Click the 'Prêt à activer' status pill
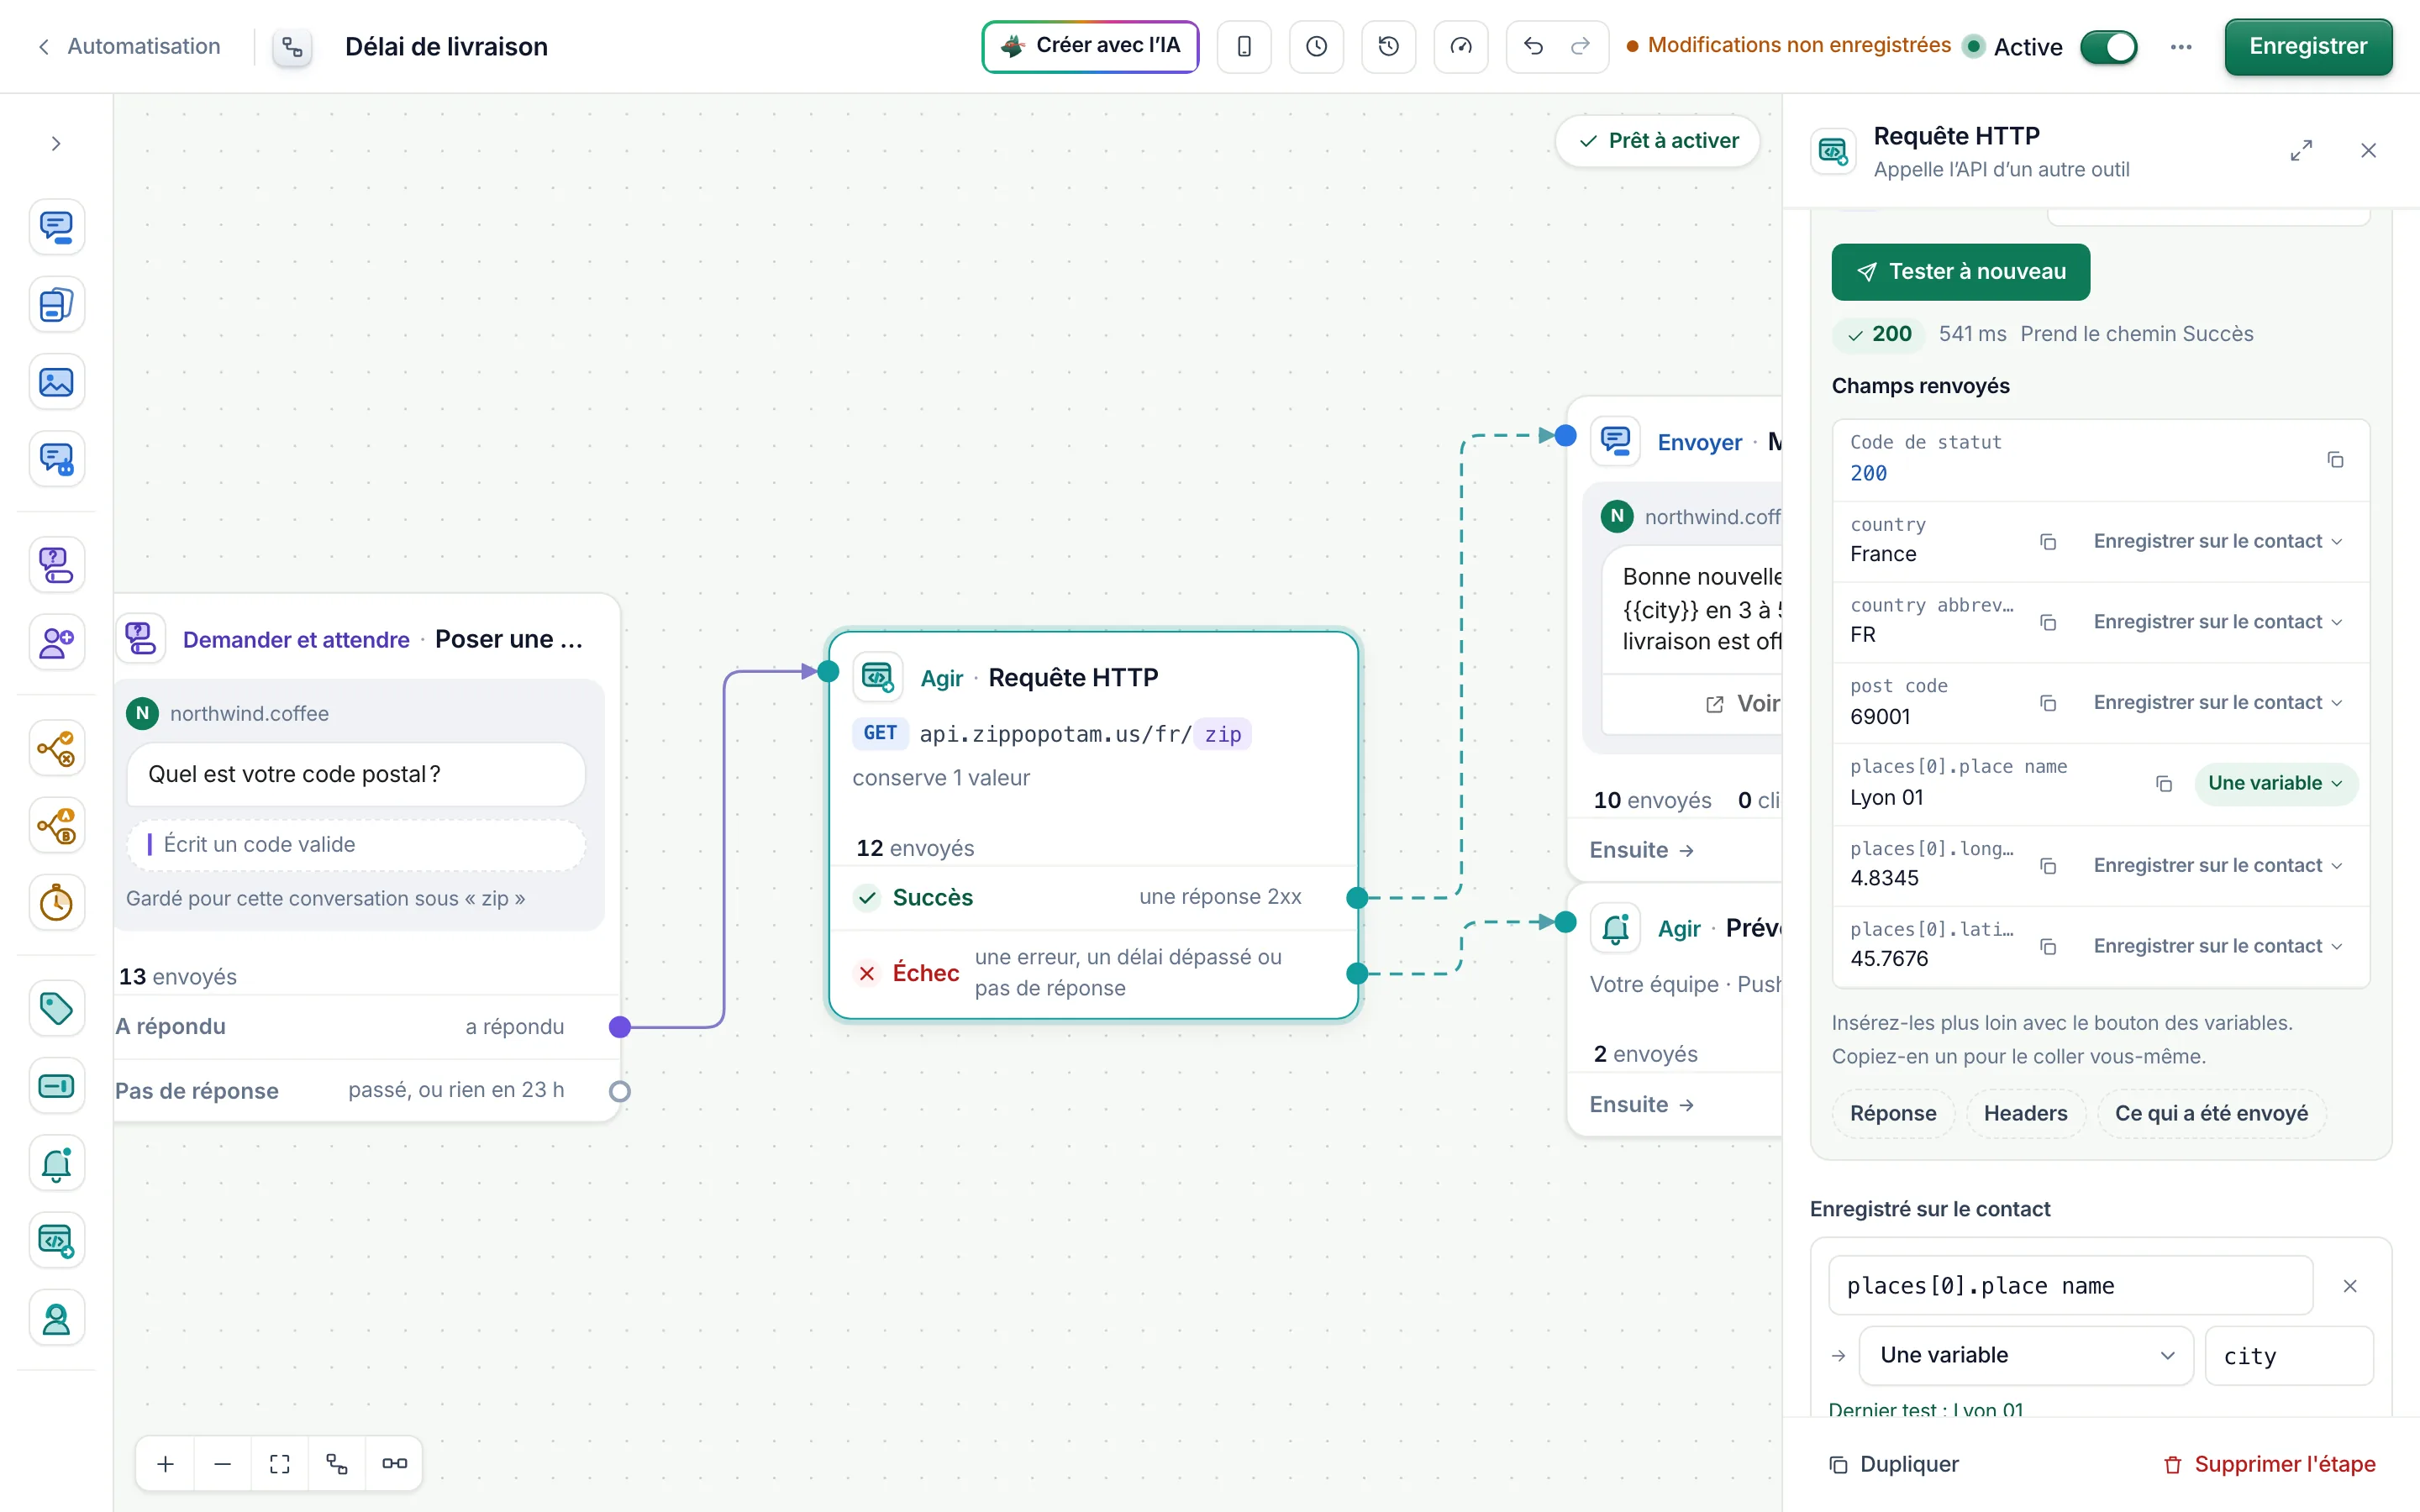Viewport: 2420px width, 1512px height. click(1658, 141)
